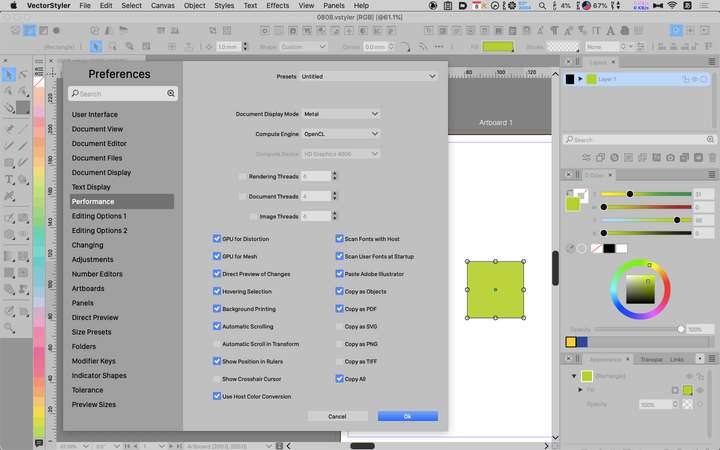720x450 pixels.
Task: Open the Effects menu
Action: pyautogui.click(x=278, y=6)
